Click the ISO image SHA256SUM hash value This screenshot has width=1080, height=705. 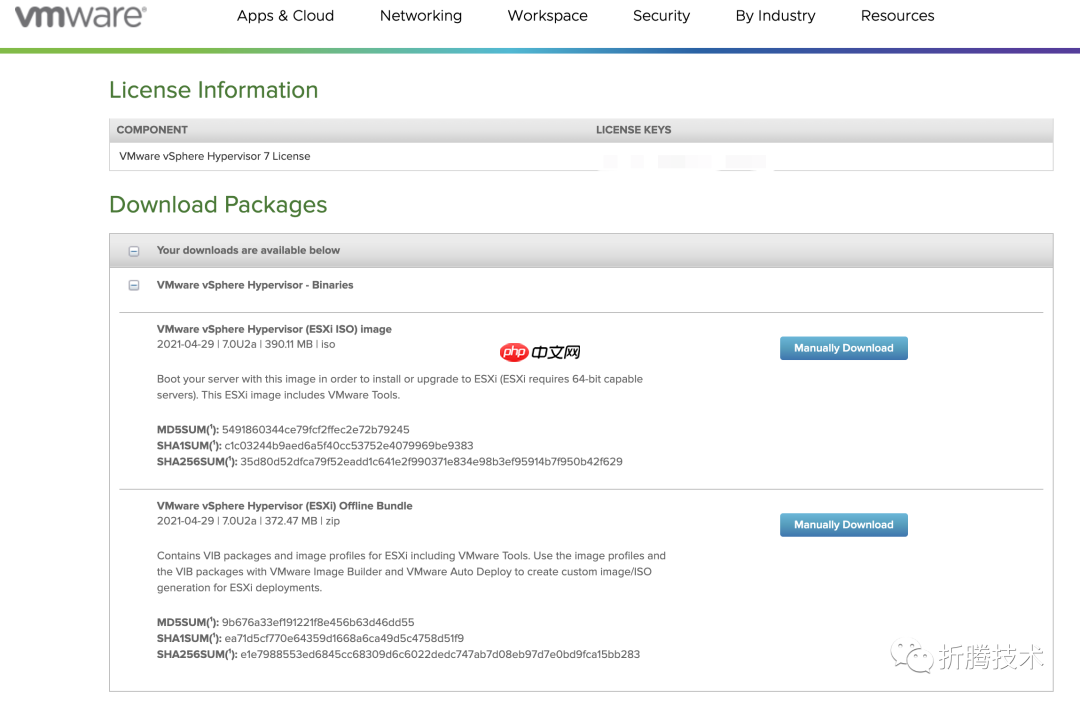click(431, 462)
